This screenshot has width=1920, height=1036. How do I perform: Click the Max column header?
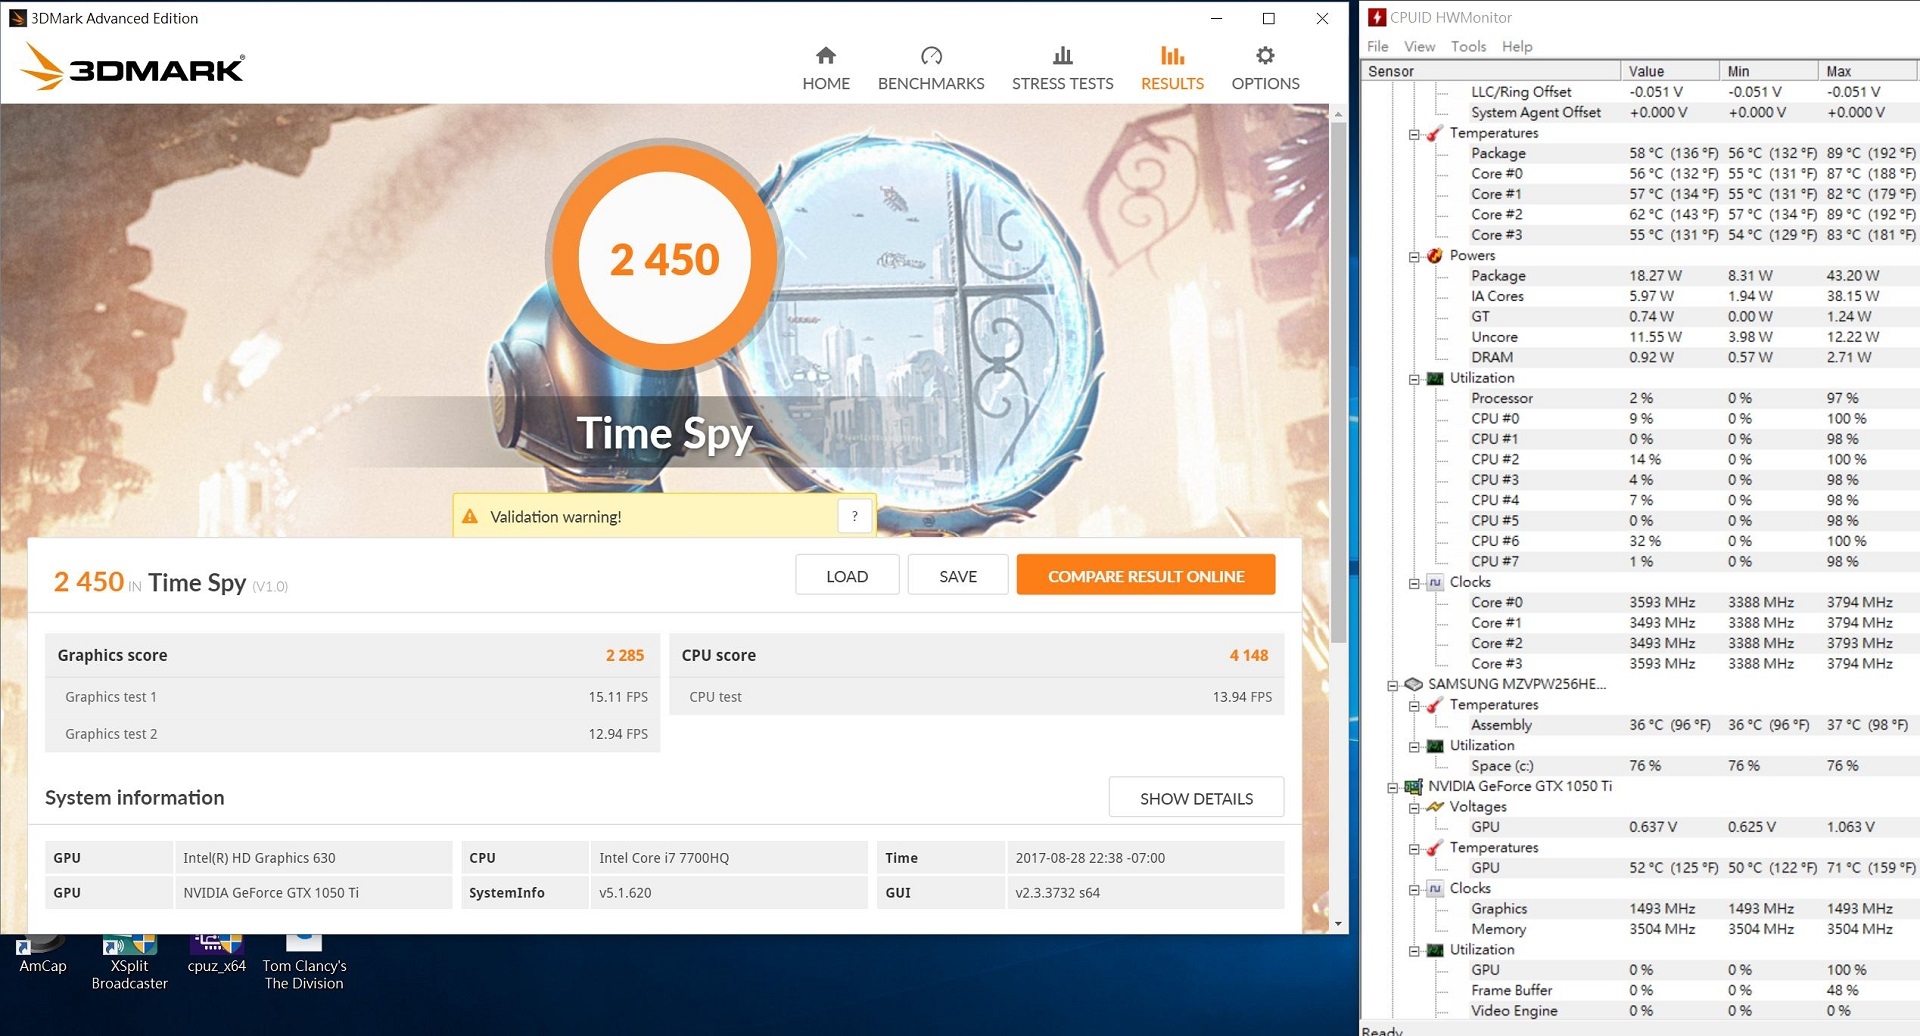1867,71
